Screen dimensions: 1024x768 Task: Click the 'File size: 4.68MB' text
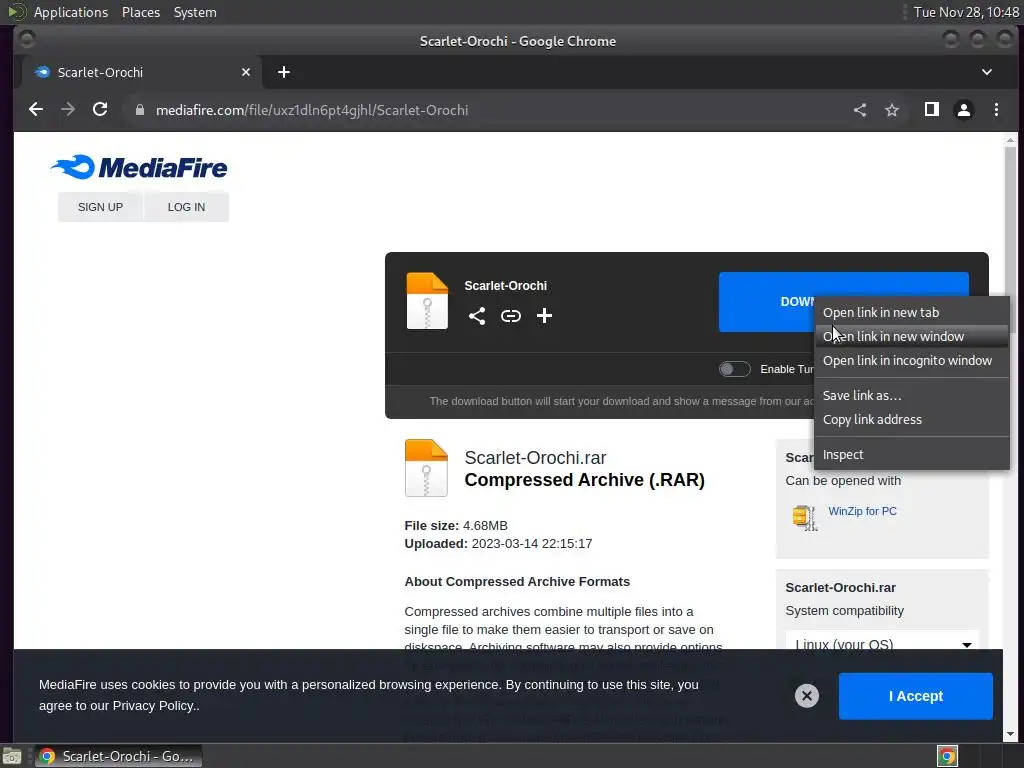(x=456, y=526)
